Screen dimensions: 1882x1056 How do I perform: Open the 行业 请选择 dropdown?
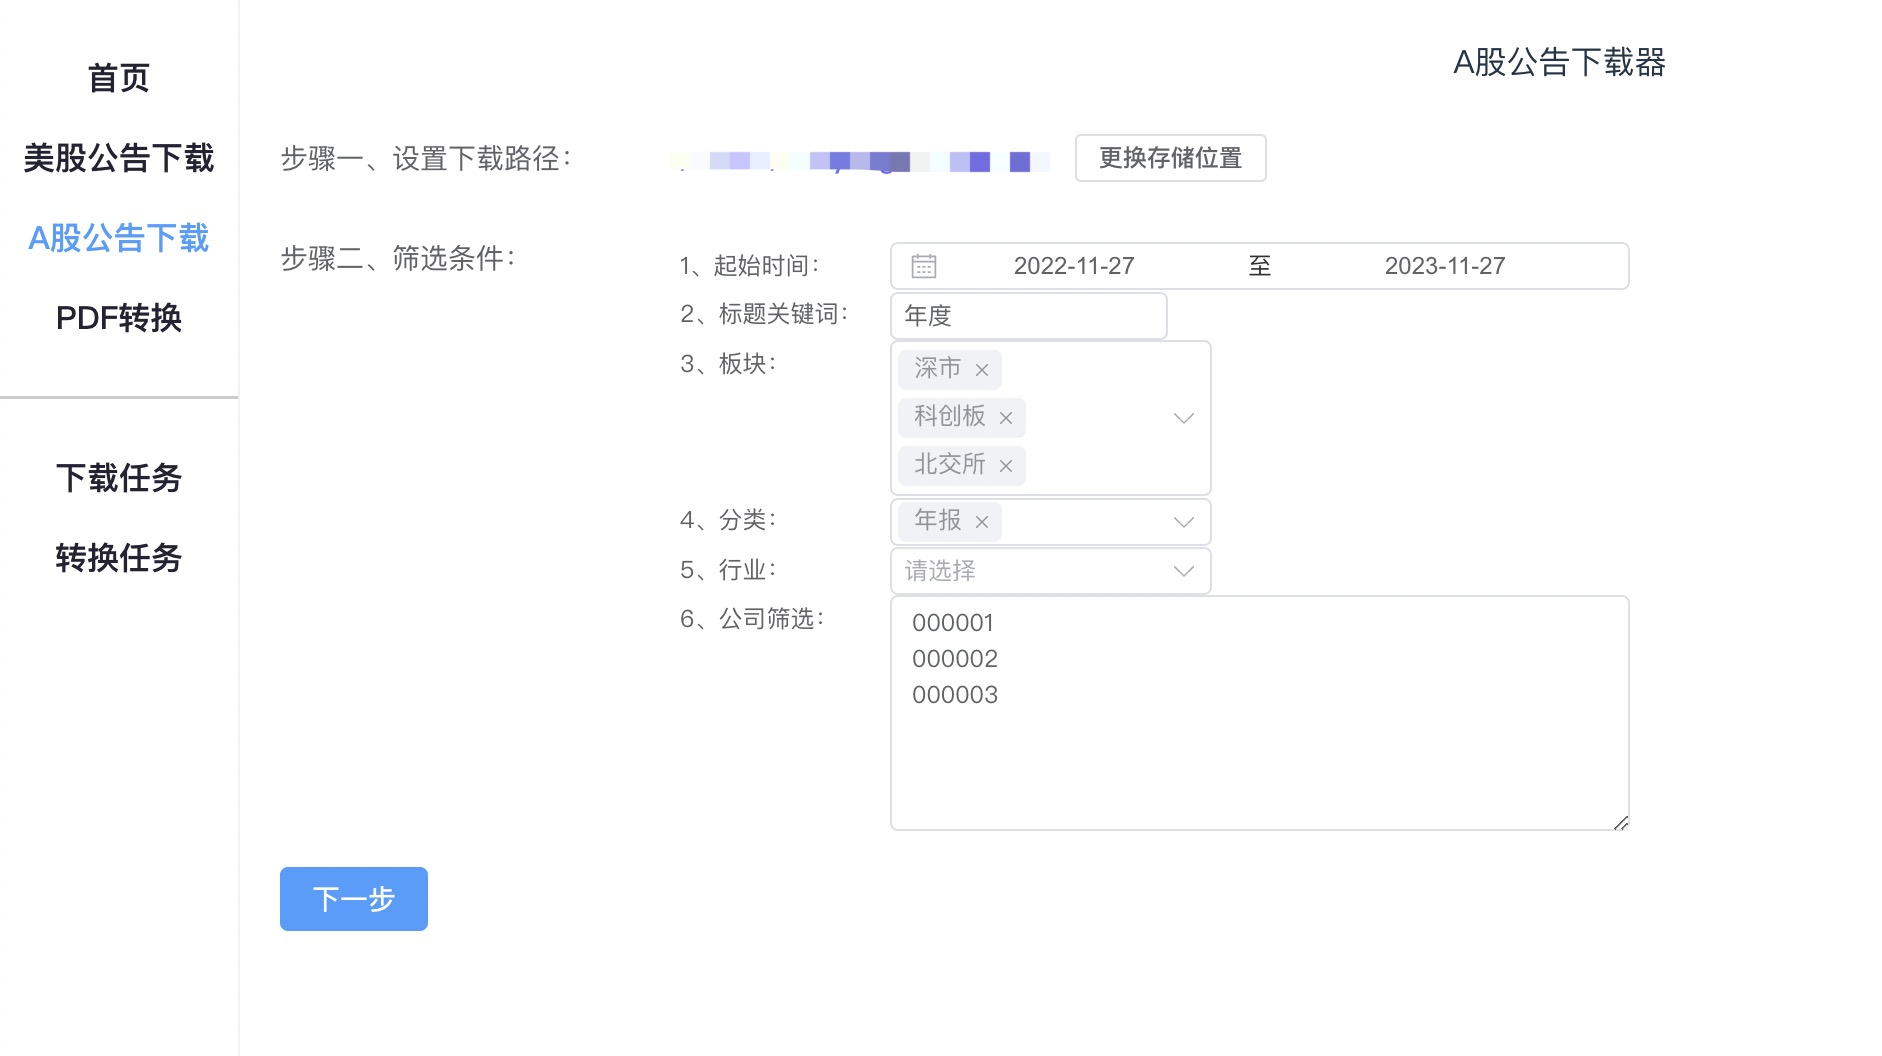point(1050,571)
